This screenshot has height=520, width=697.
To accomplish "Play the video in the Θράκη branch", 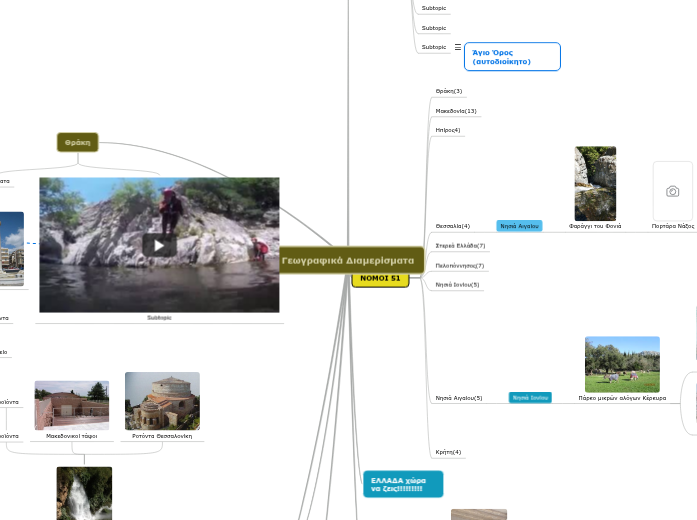I will click(159, 245).
